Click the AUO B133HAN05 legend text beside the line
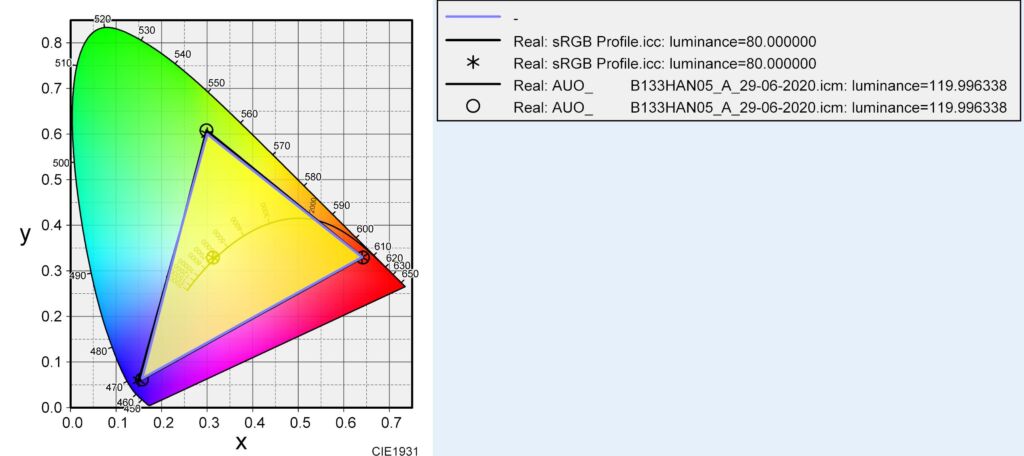 [x=760, y=86]
